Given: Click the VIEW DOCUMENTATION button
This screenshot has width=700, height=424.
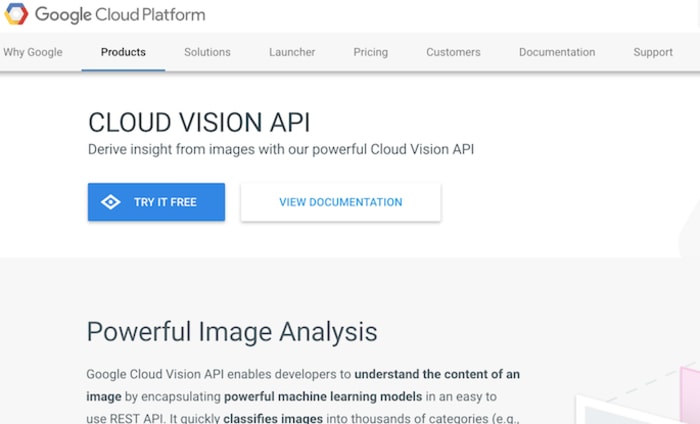Looking at the screenshot, I should click(341, 202).
